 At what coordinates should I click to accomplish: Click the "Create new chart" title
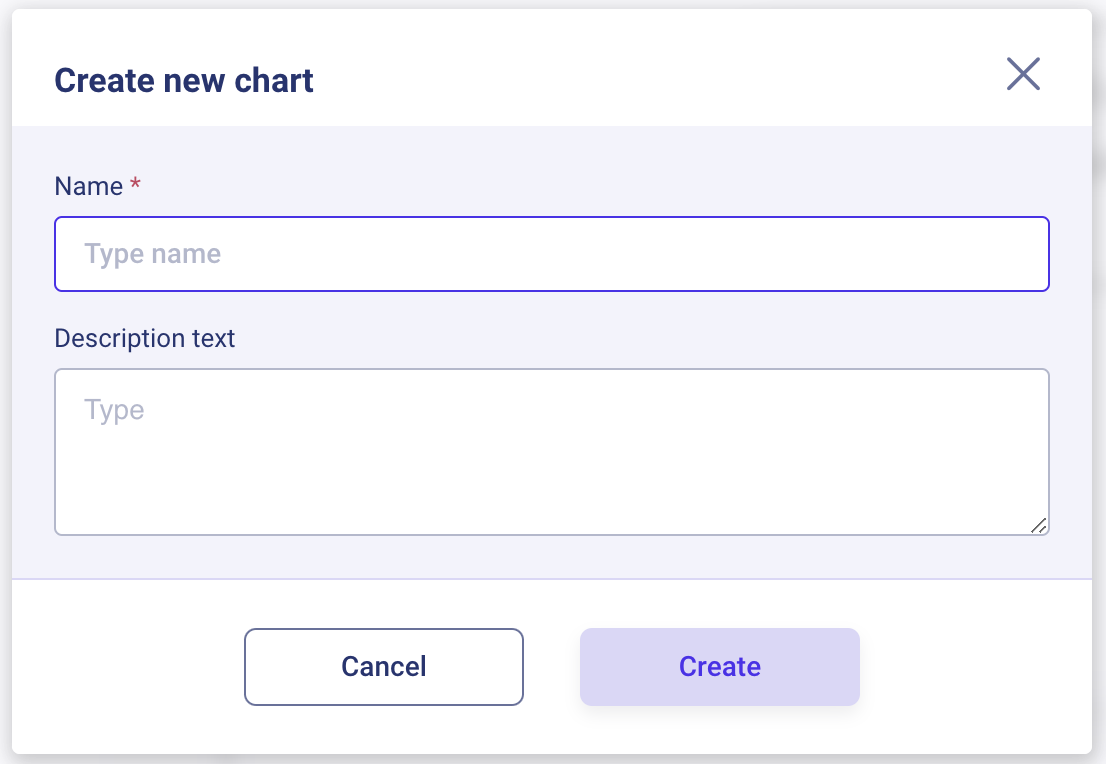click(184, 80)
